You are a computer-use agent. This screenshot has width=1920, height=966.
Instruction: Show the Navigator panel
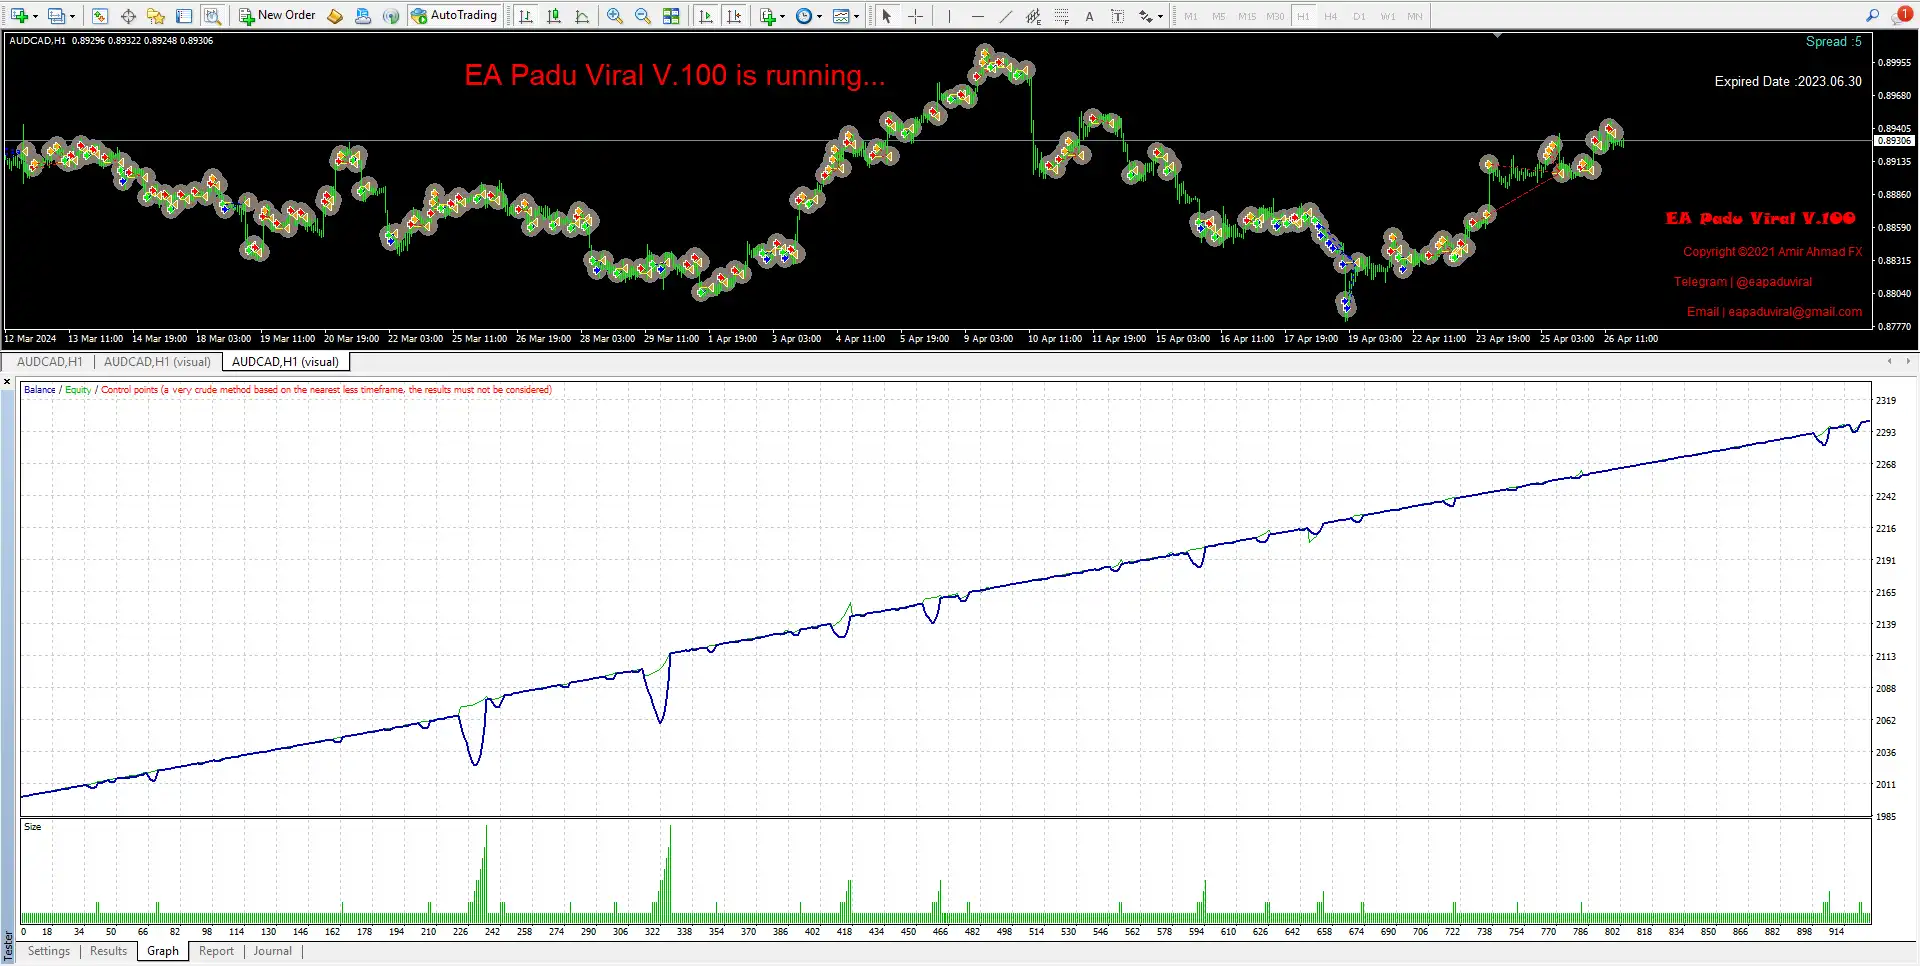pos(156,16)
